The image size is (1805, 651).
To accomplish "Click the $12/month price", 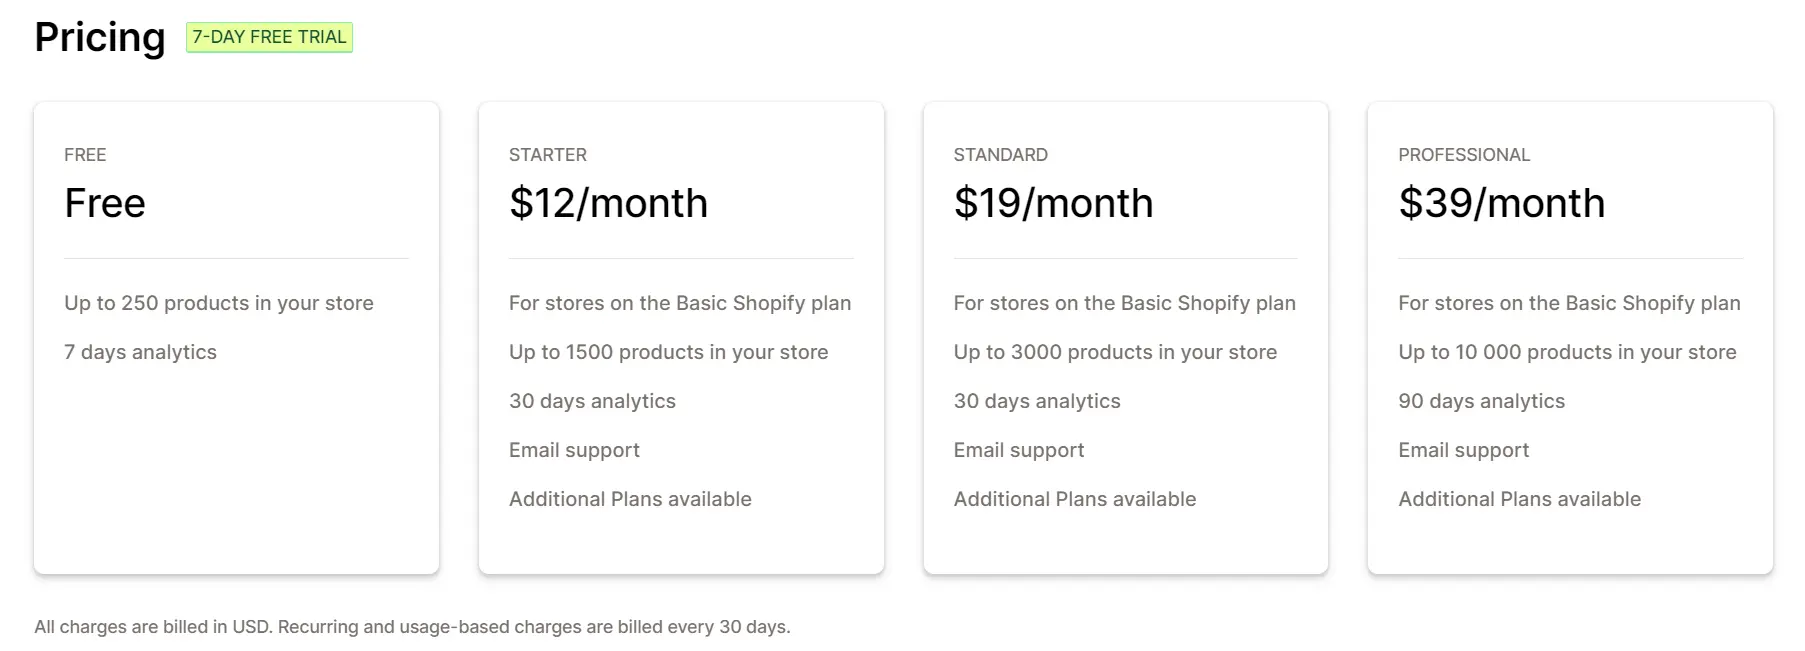I will tap(608, 203).
